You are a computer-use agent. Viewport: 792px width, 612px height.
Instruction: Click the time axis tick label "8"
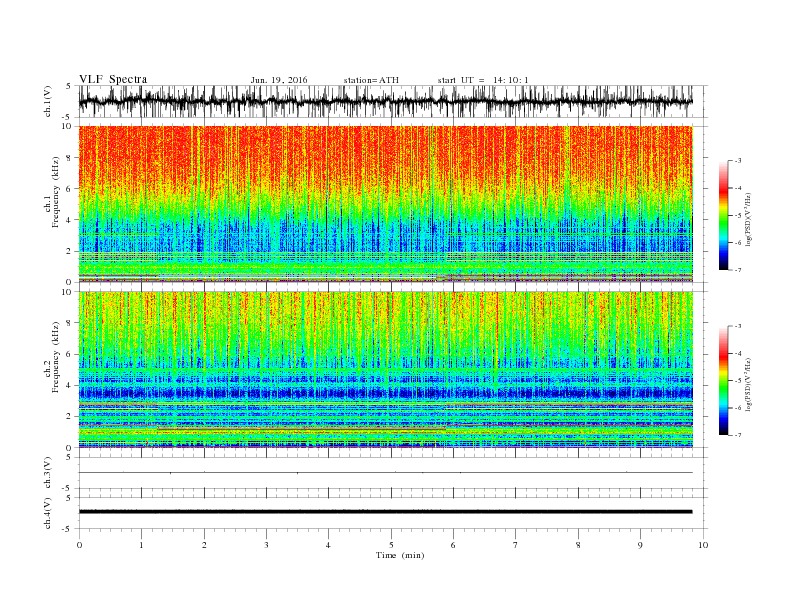tap(578, 545)
